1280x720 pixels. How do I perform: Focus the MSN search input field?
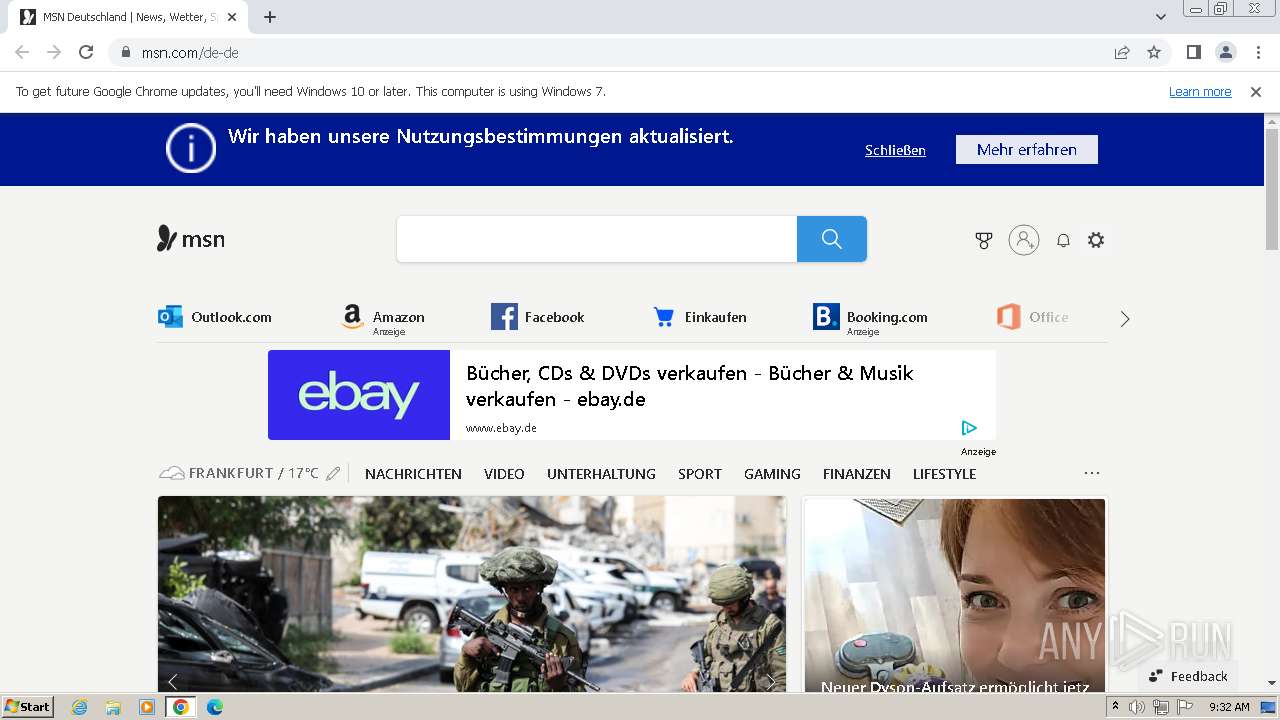pyautogui.click(x=597, y=239)
